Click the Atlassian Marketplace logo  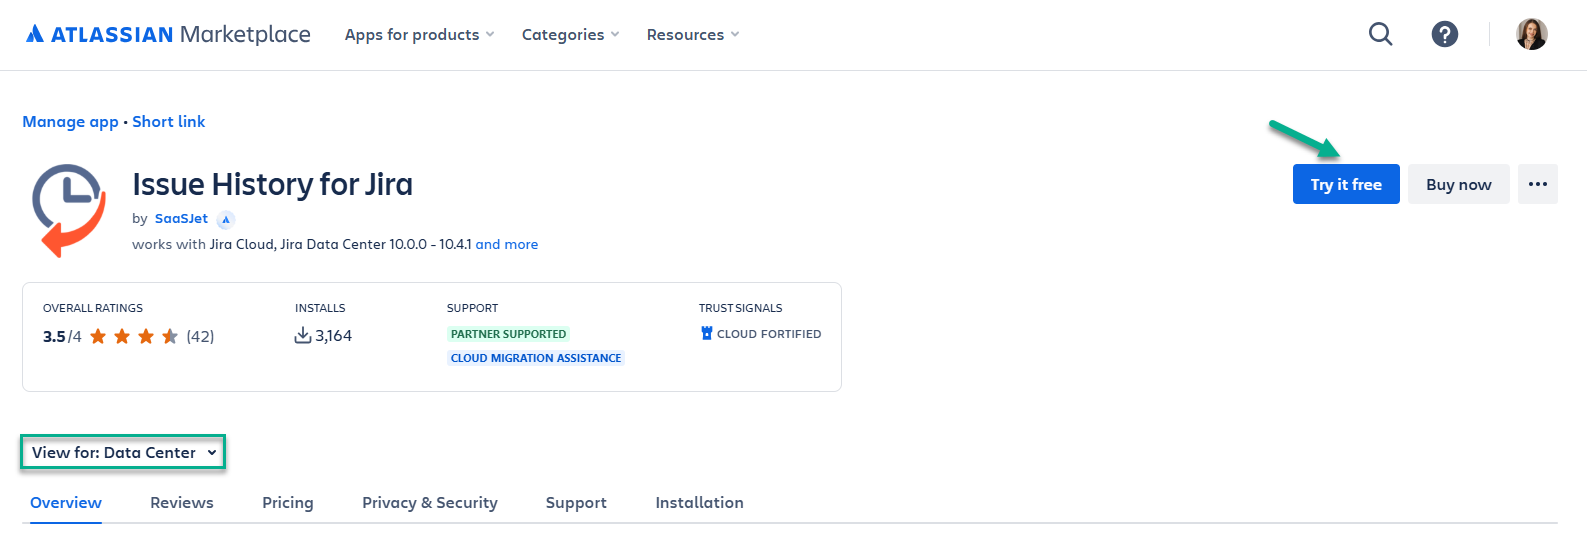point(168,34)
